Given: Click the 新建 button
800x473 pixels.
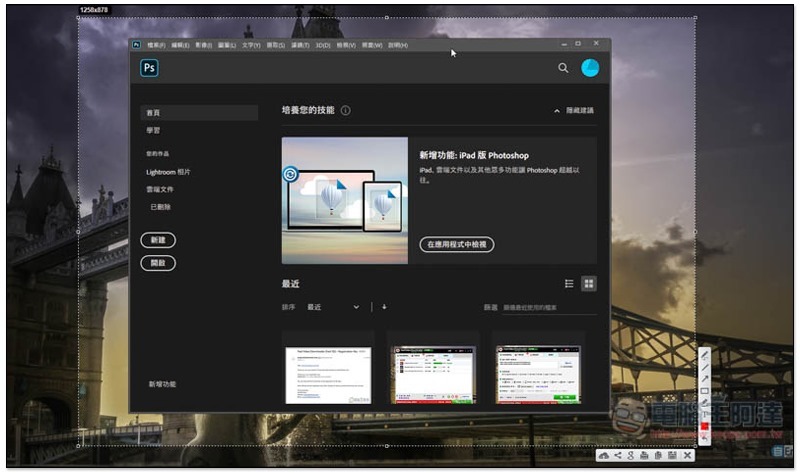Looking at the screenshot, I should (158, 240).
